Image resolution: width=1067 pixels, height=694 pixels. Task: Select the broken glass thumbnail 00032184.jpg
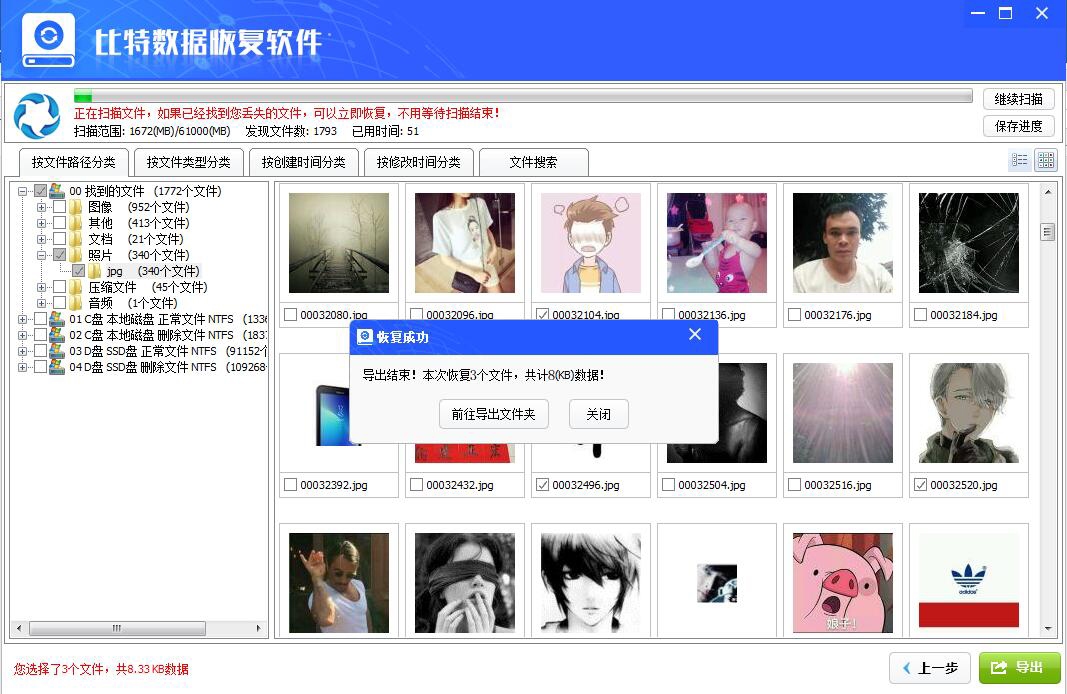tap(969, 243)
